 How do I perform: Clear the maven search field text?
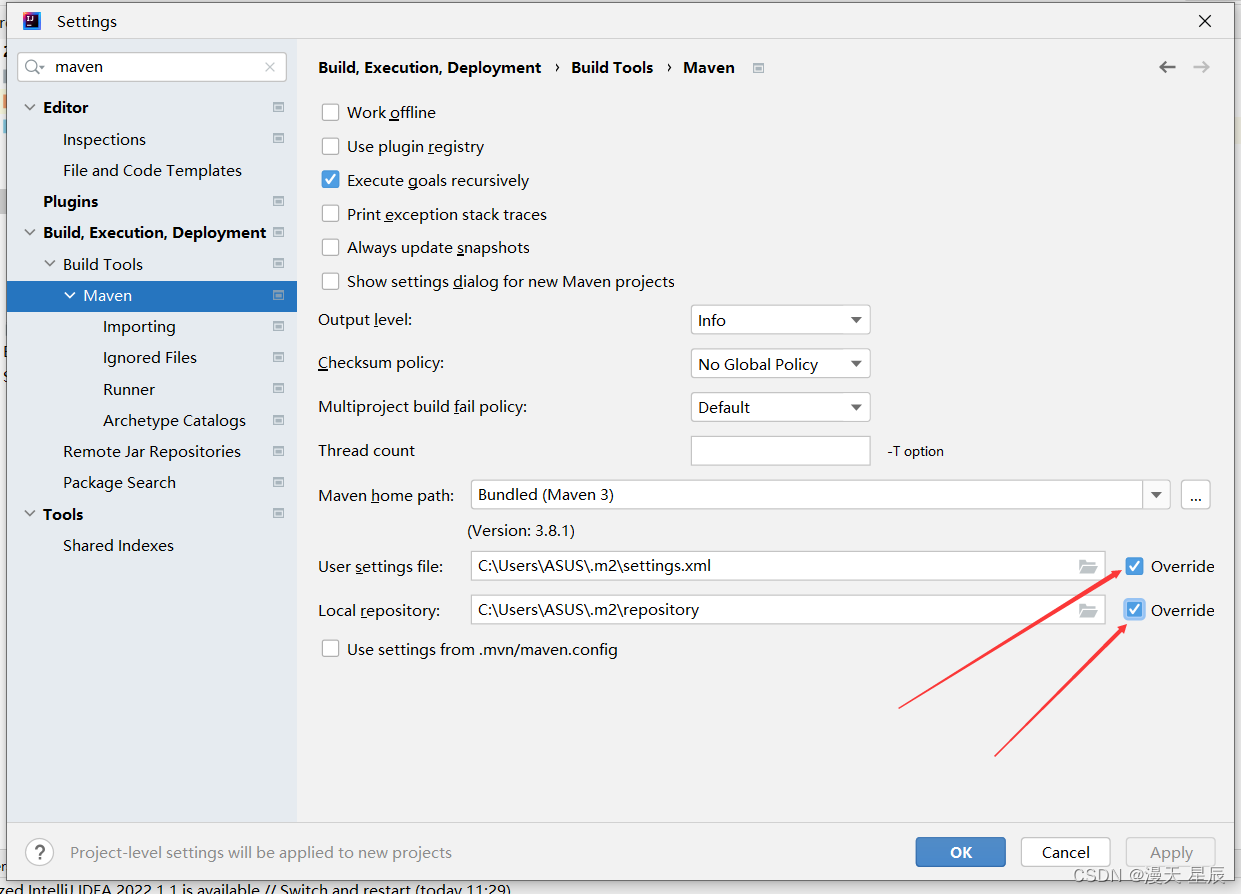tap(270, 67)
